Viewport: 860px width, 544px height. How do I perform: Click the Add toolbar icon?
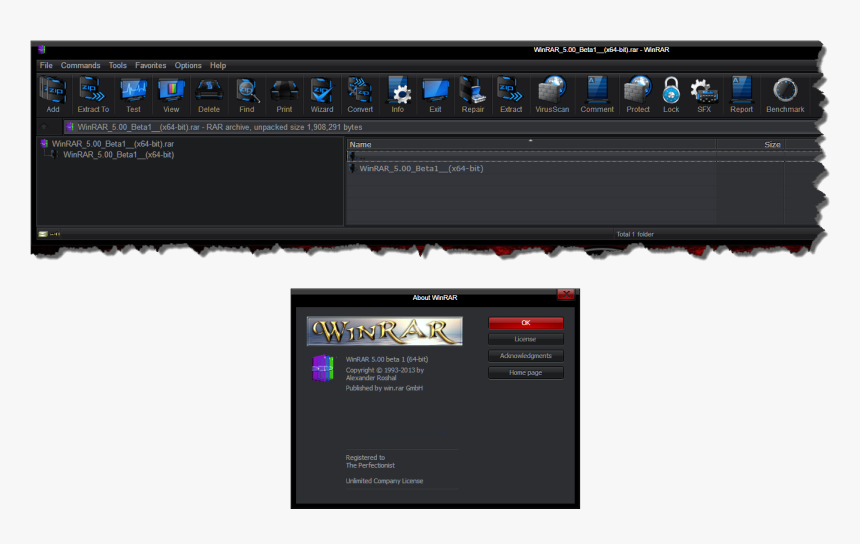click(53, 94)
